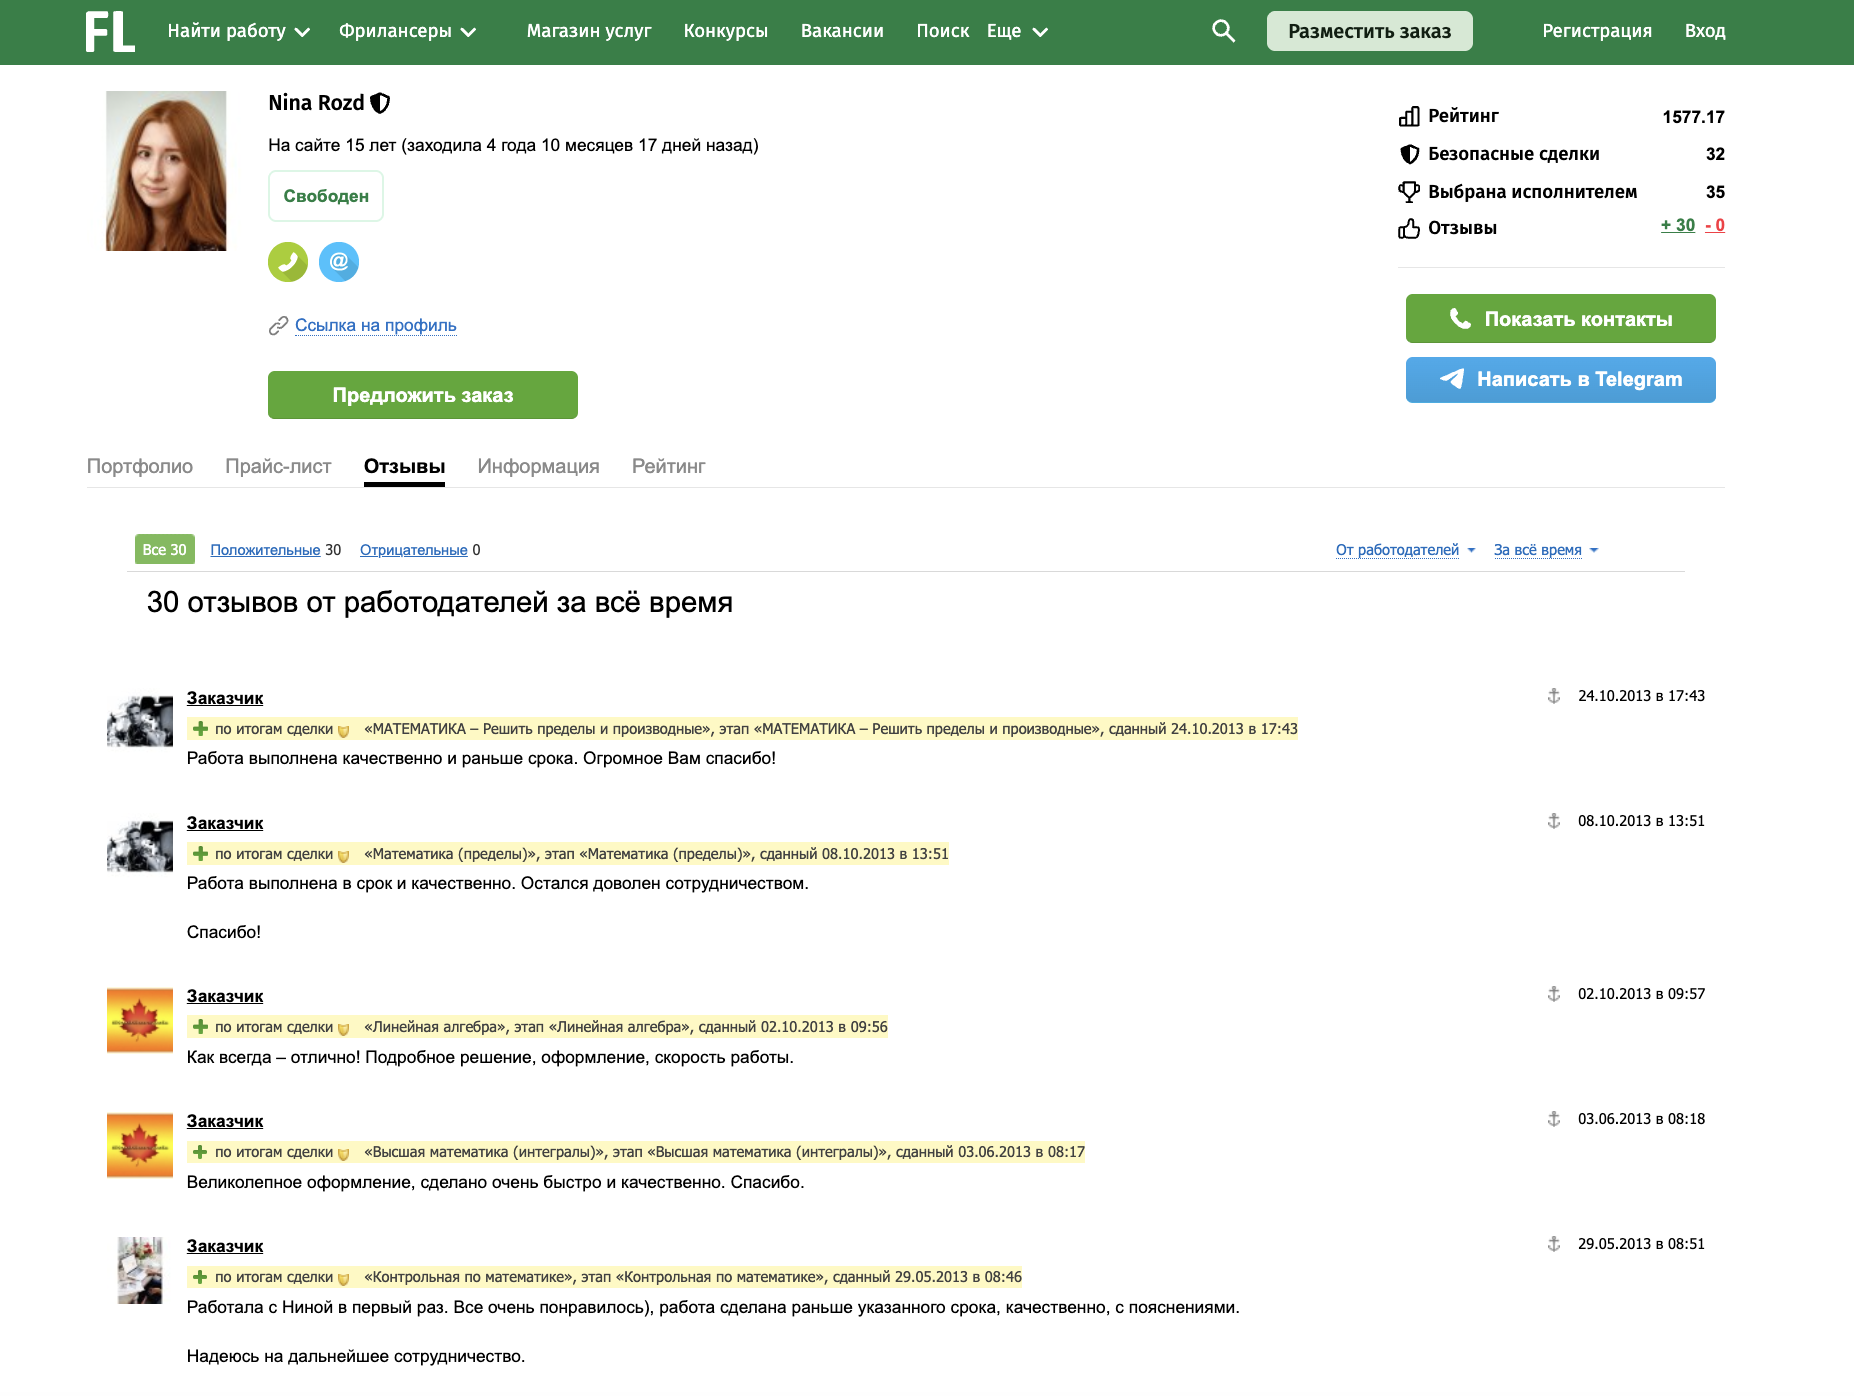Switch to the Прайс-лист tab
Screen dimensions: 1854x1396
(x=278, y=466)
